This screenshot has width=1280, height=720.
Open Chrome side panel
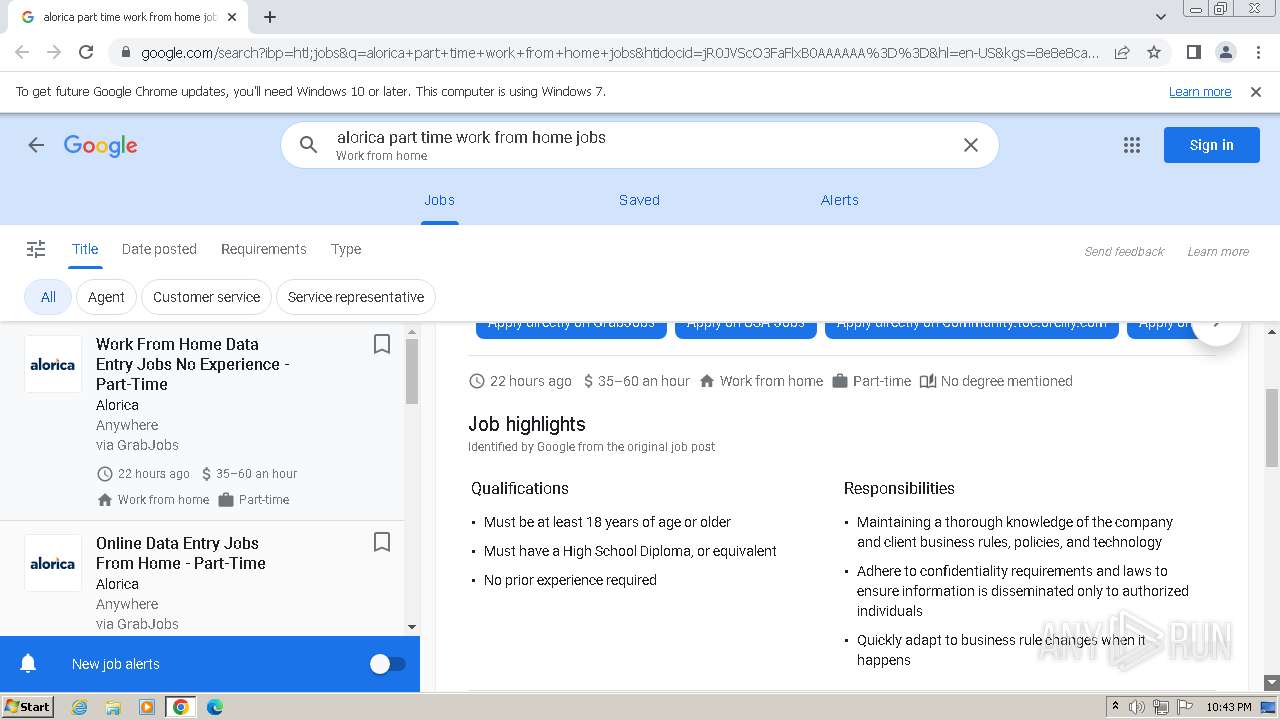pyautogui.click(x=1193, y=52)
